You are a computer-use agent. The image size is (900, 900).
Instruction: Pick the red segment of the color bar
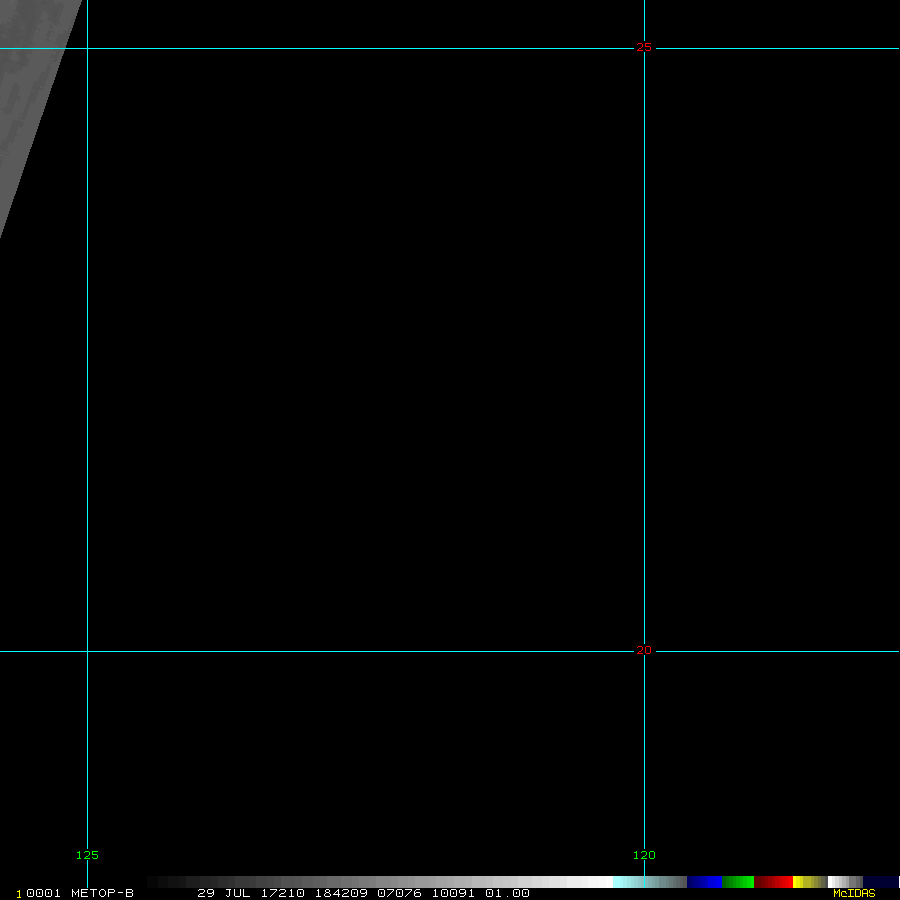point(773,882)
